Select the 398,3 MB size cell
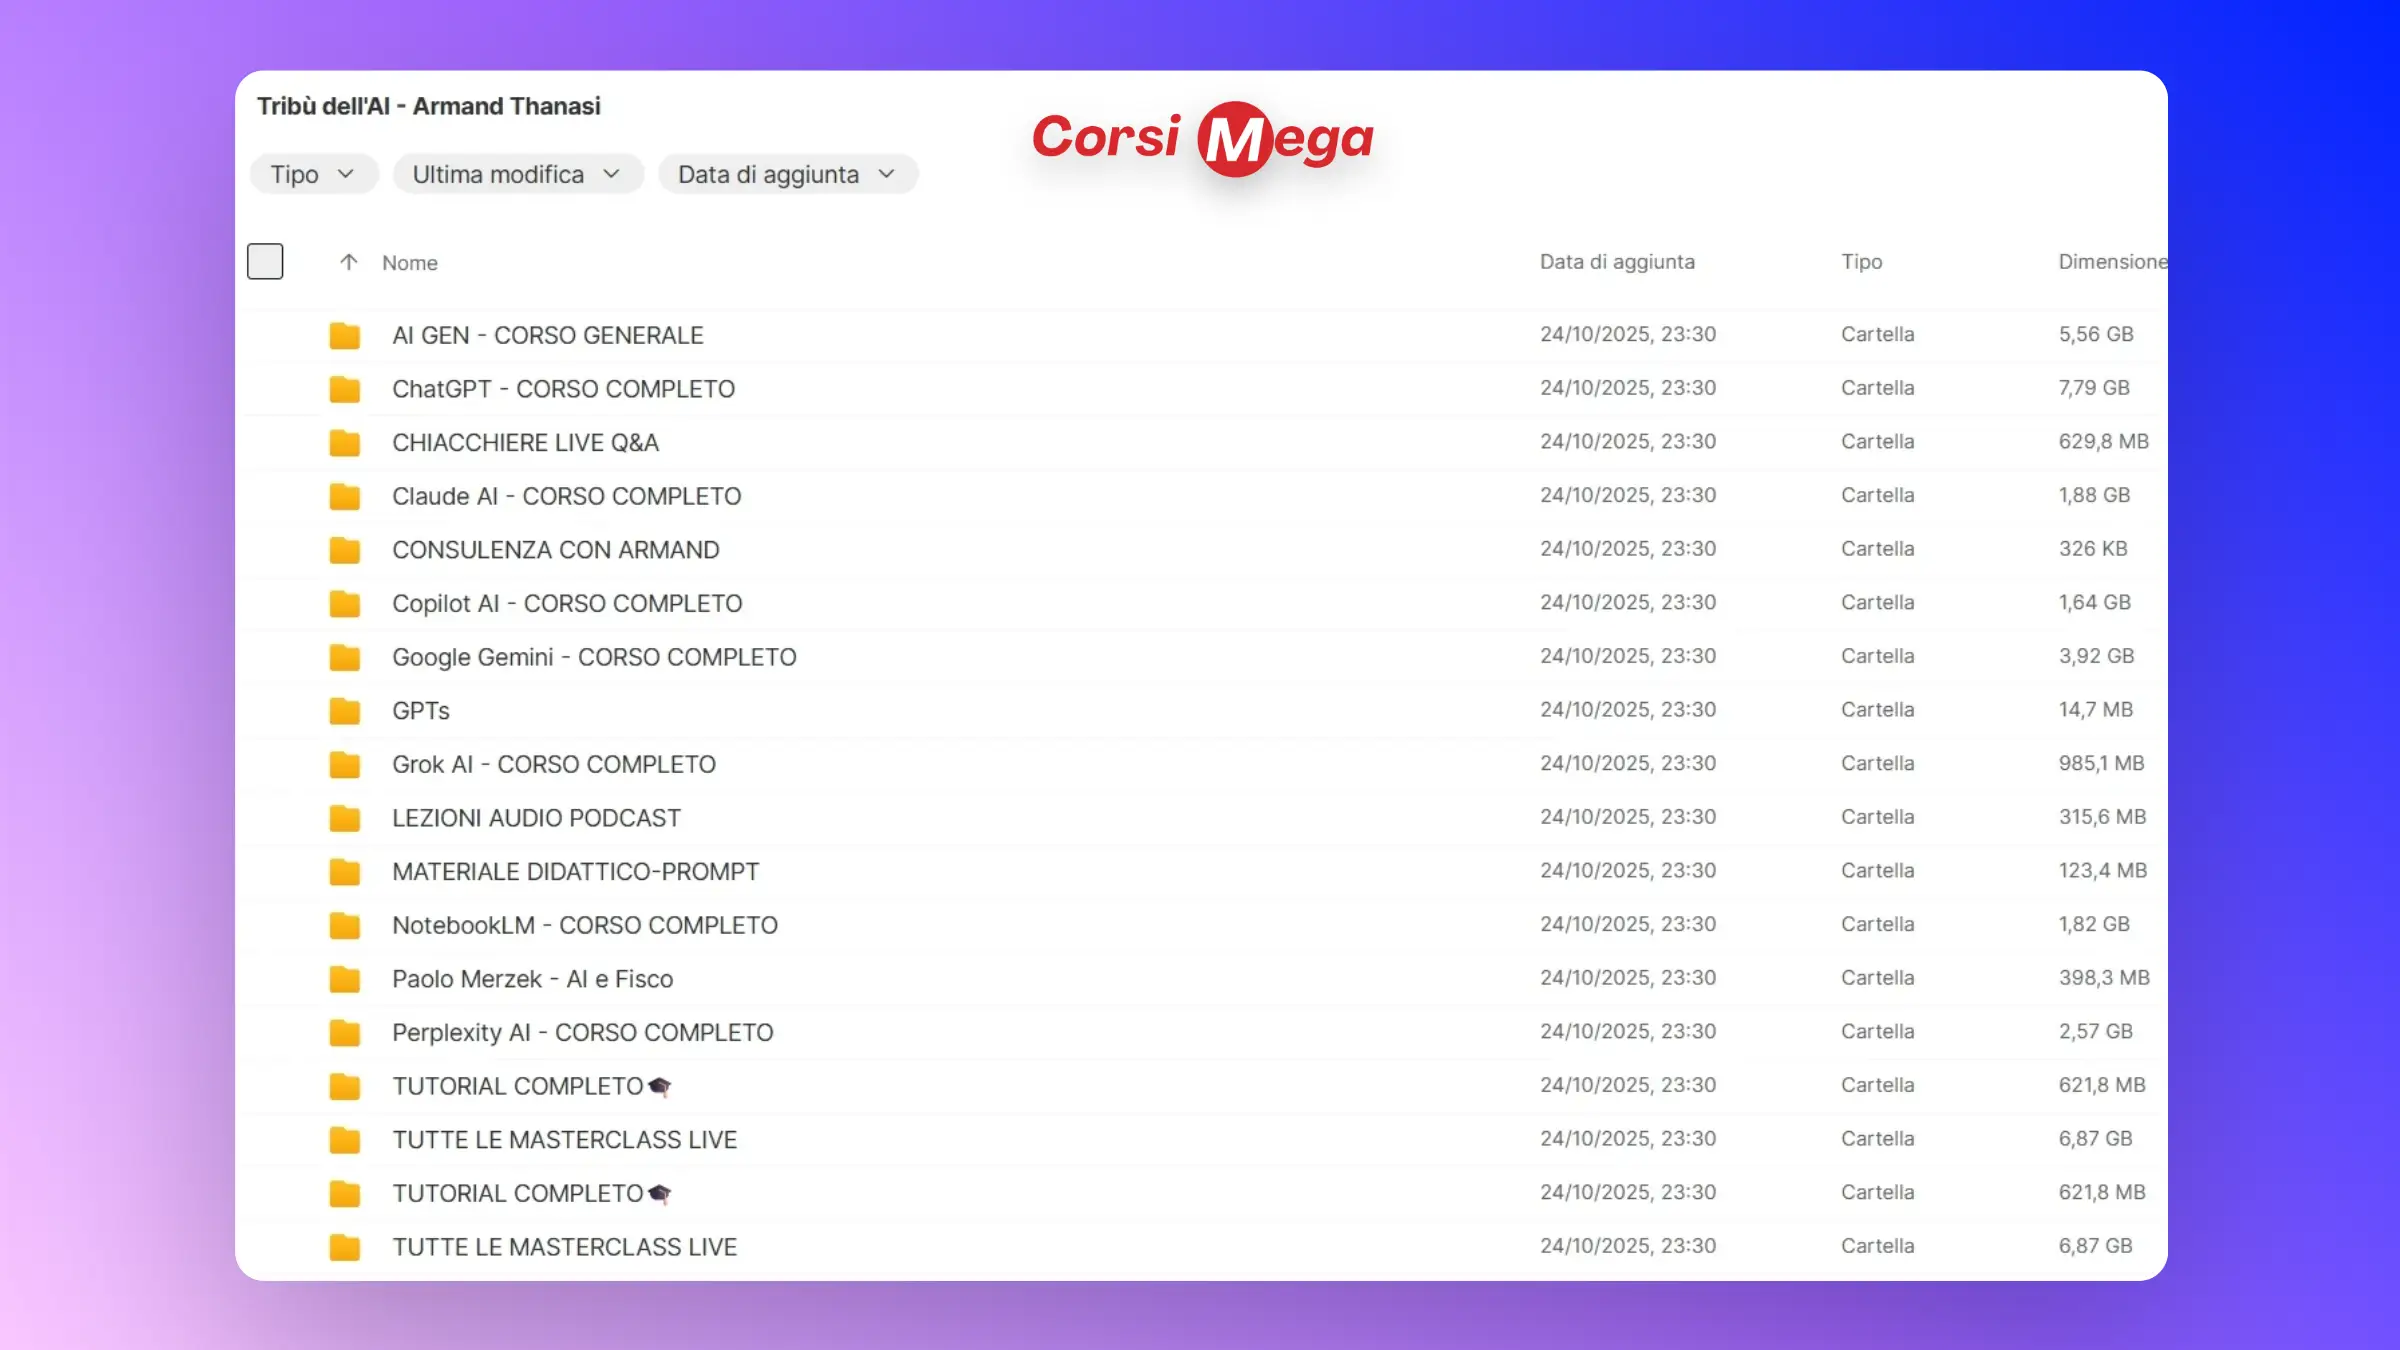 click(x=2104, y=978)
